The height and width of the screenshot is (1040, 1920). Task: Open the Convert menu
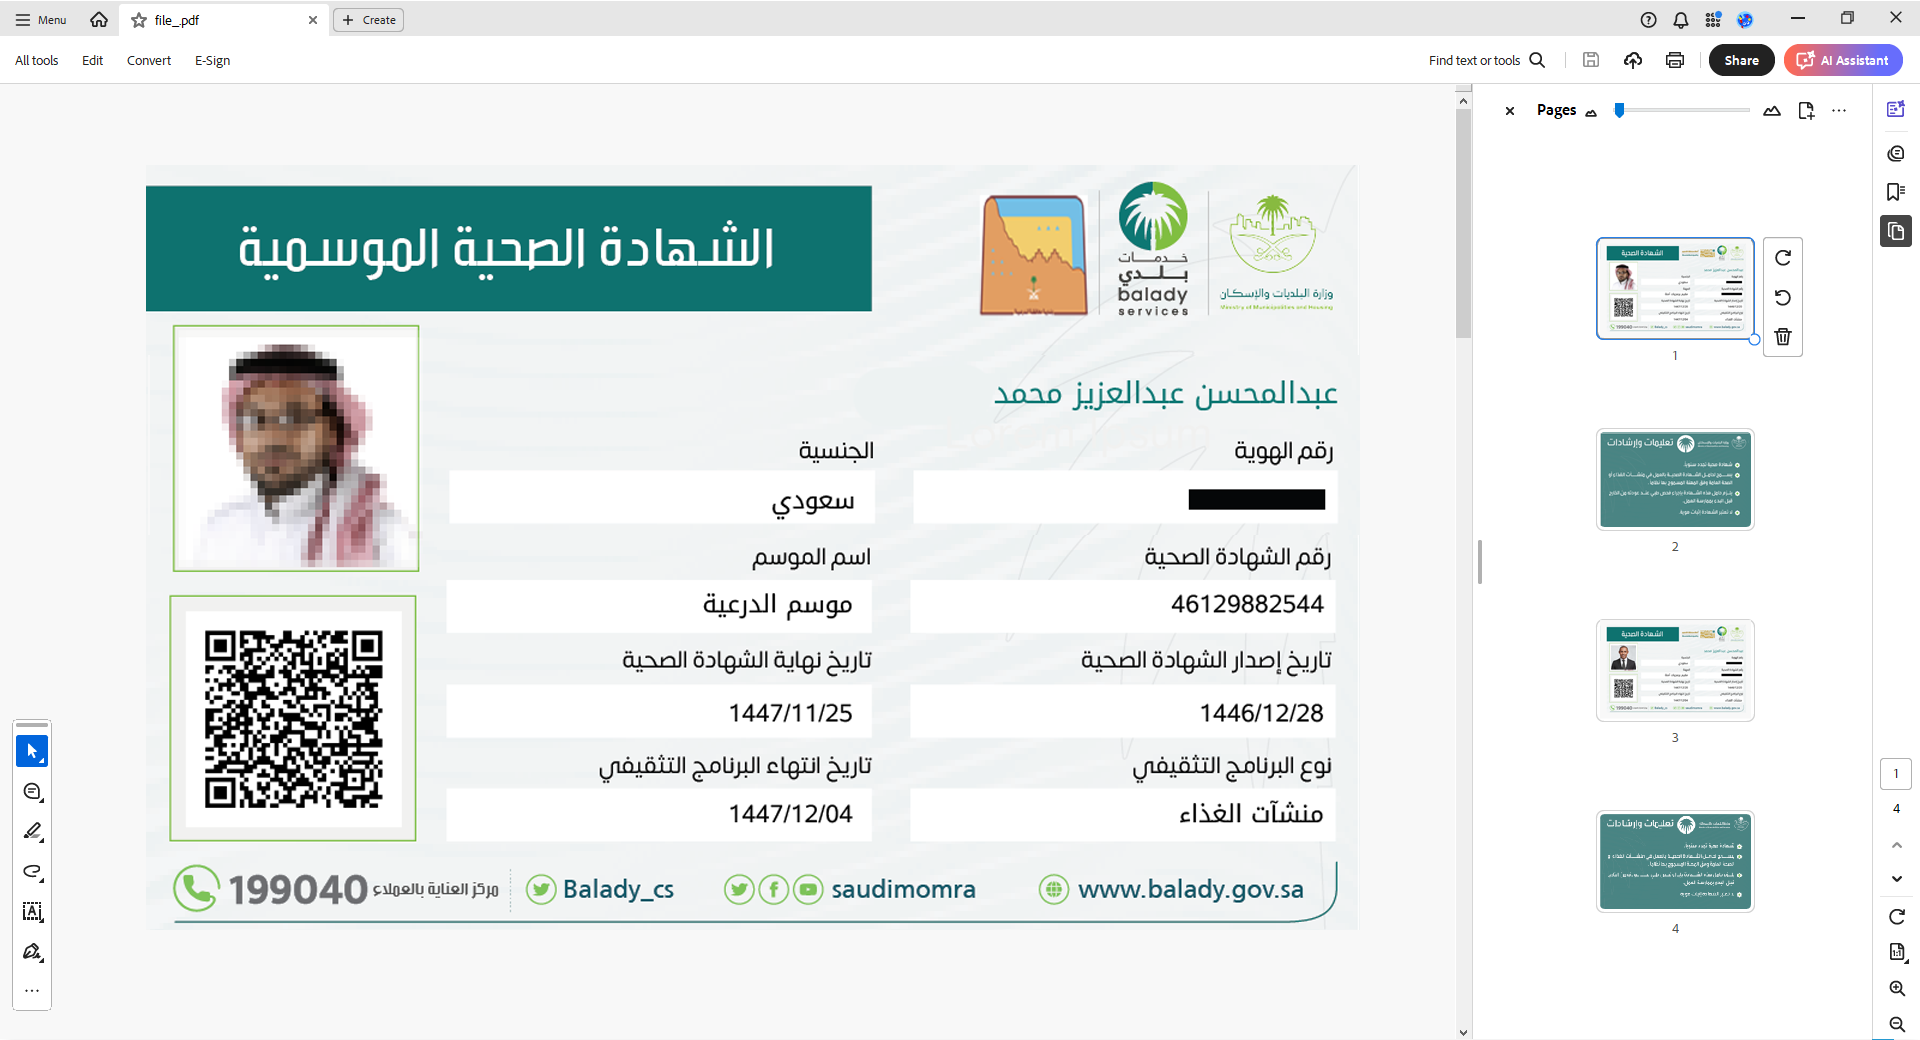149,61
